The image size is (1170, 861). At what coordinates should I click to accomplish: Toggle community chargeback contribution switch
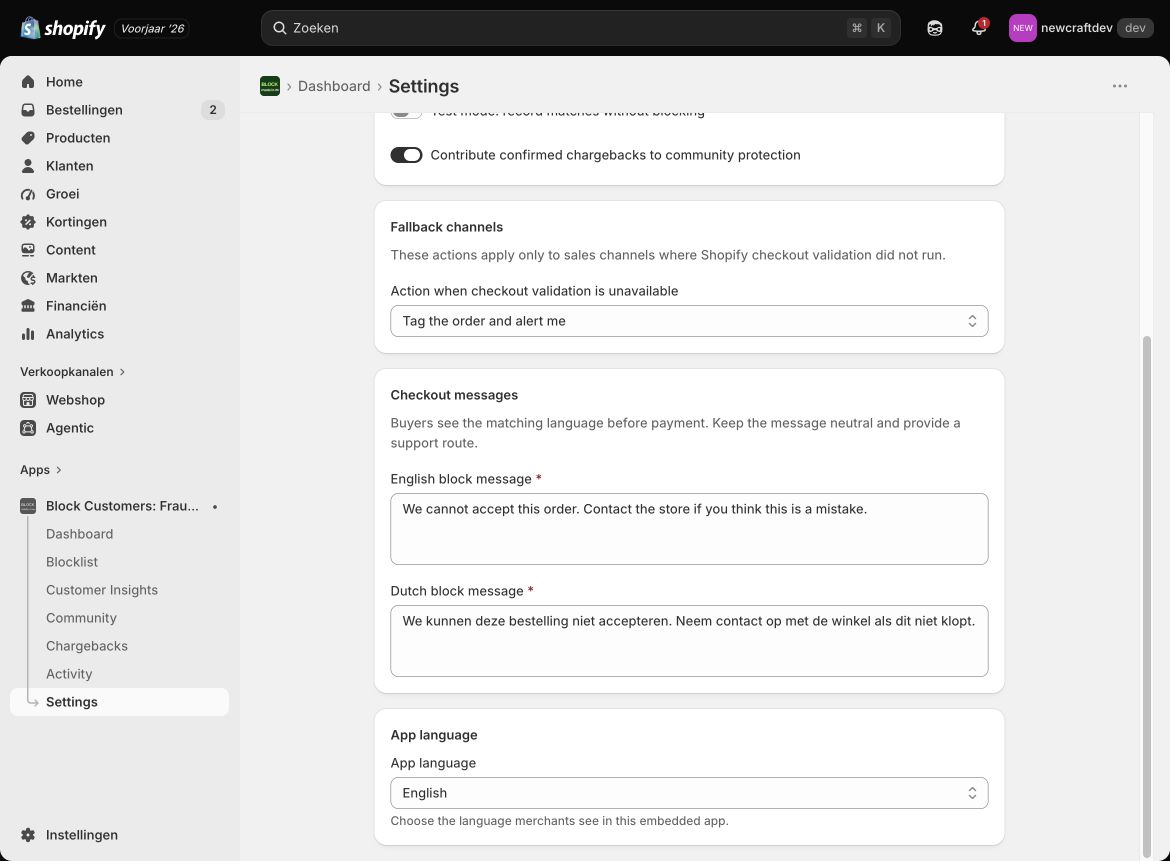tap(407, 155)
